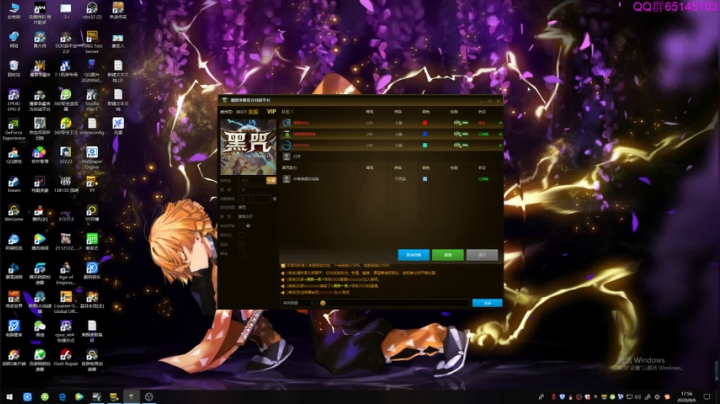
Task: Click the teal color swatch of third player
Action: click(425, 145)
